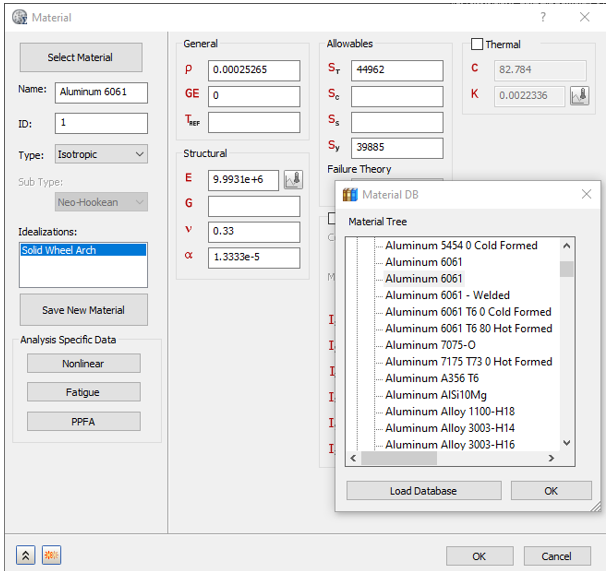This screenshot has height=571, width=608.
Task: Select Aluminum 6061 T6 0 Cold Formed
Action: pyautogui.click(x=468, y=312)
